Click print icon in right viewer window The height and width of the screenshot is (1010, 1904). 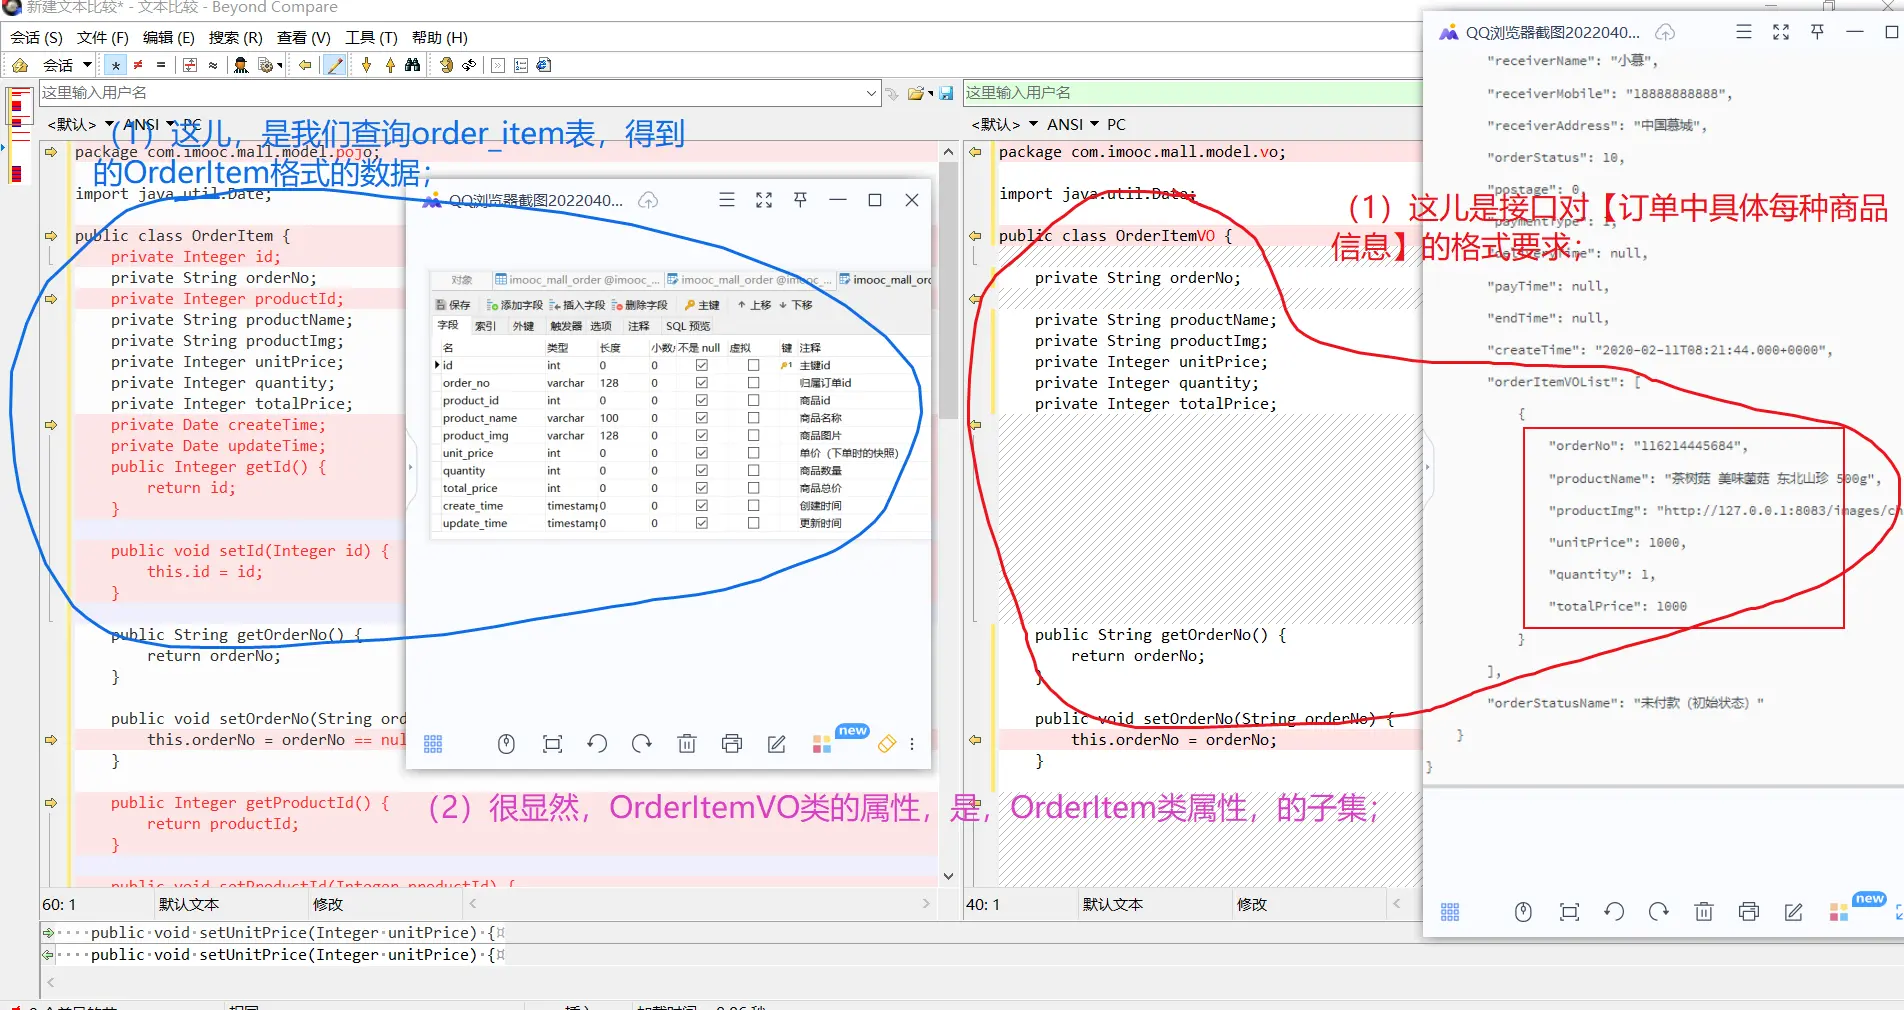click(1749, 912)
